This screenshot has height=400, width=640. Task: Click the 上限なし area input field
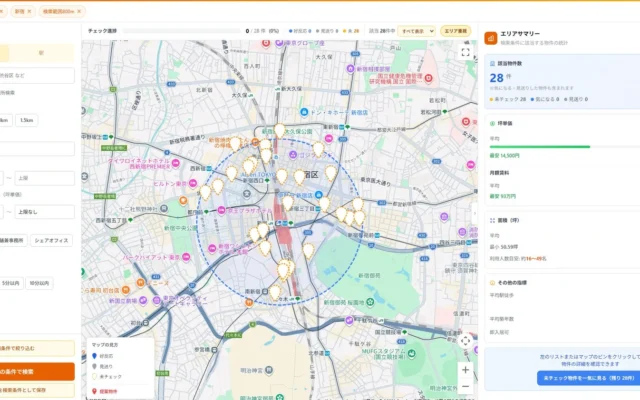click(45, 212)
